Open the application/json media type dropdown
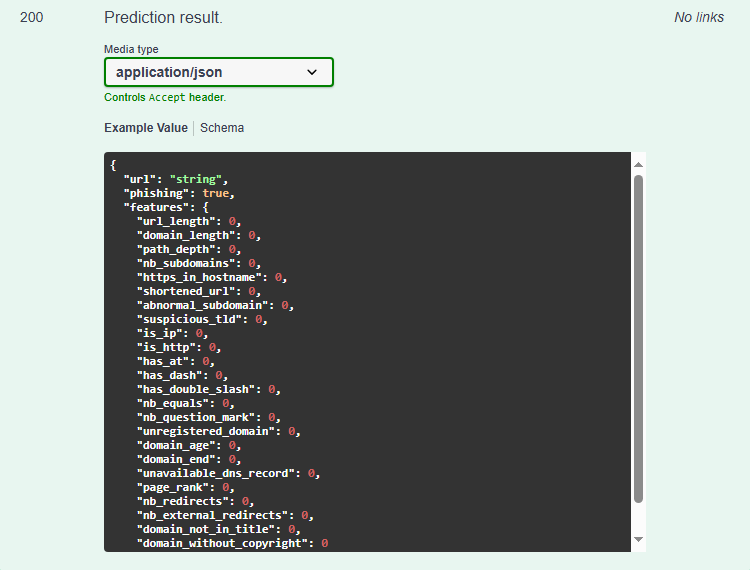 (218, 72)
